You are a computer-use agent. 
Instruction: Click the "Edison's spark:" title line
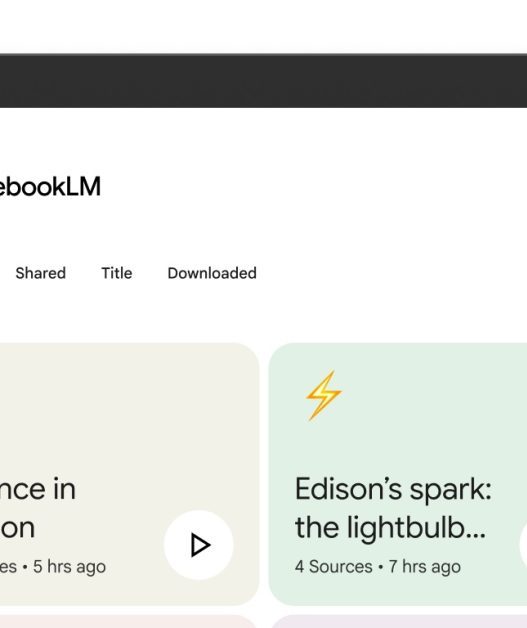(393, 489)
